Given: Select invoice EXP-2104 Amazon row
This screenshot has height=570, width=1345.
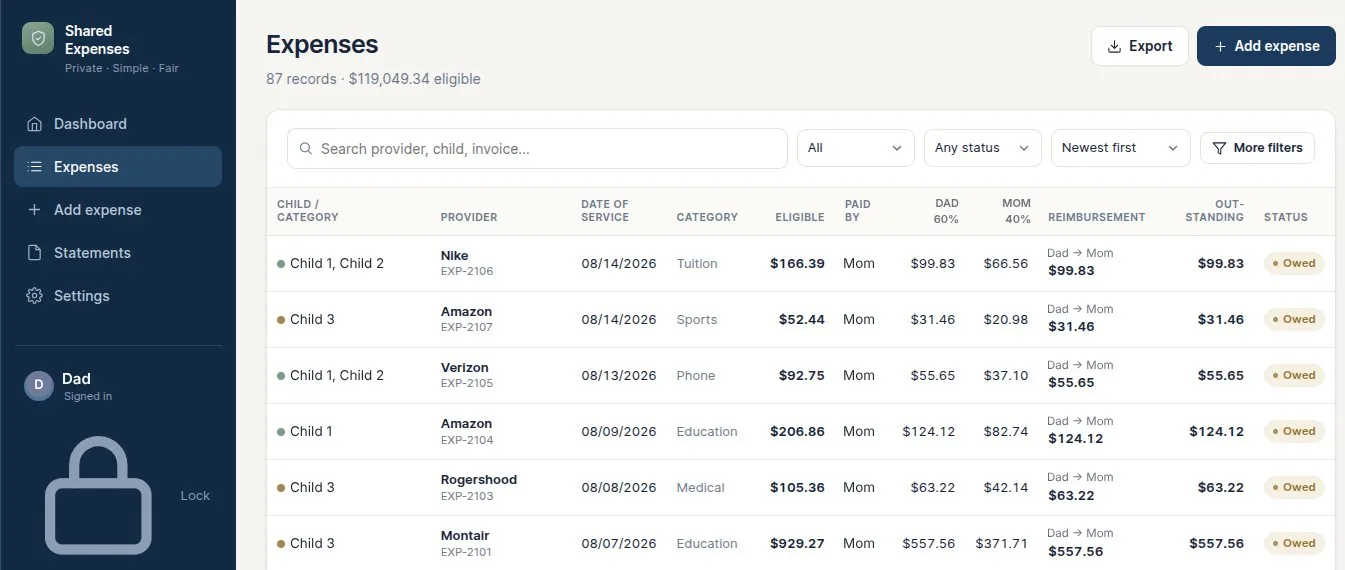Looking at the screenshot, I should point(800,432).
